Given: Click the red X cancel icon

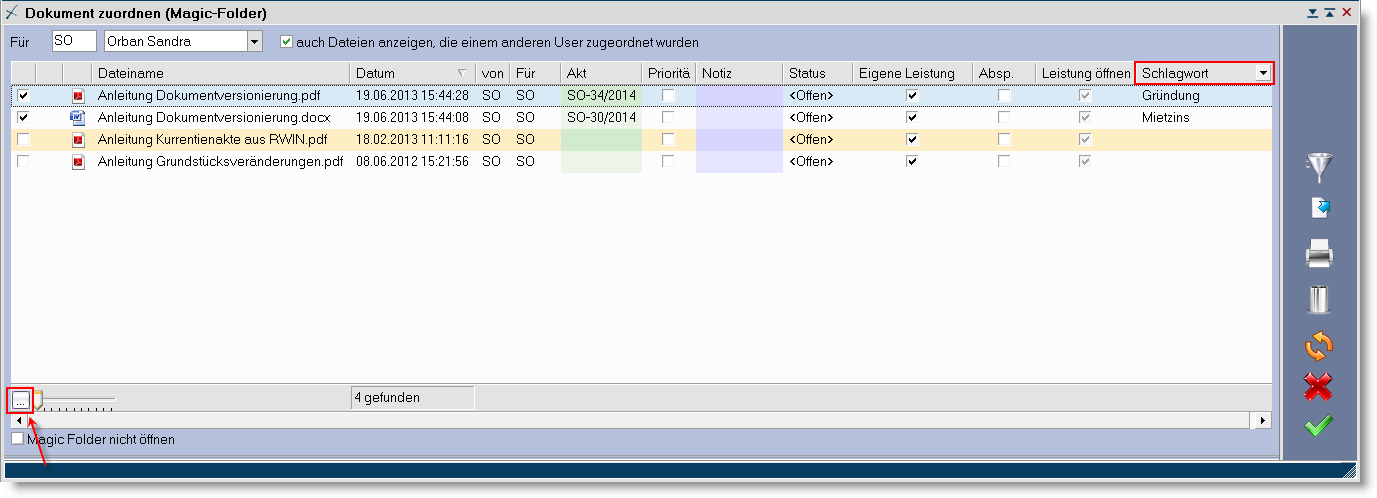Looking at the screenshot, I should (1320, 386).
